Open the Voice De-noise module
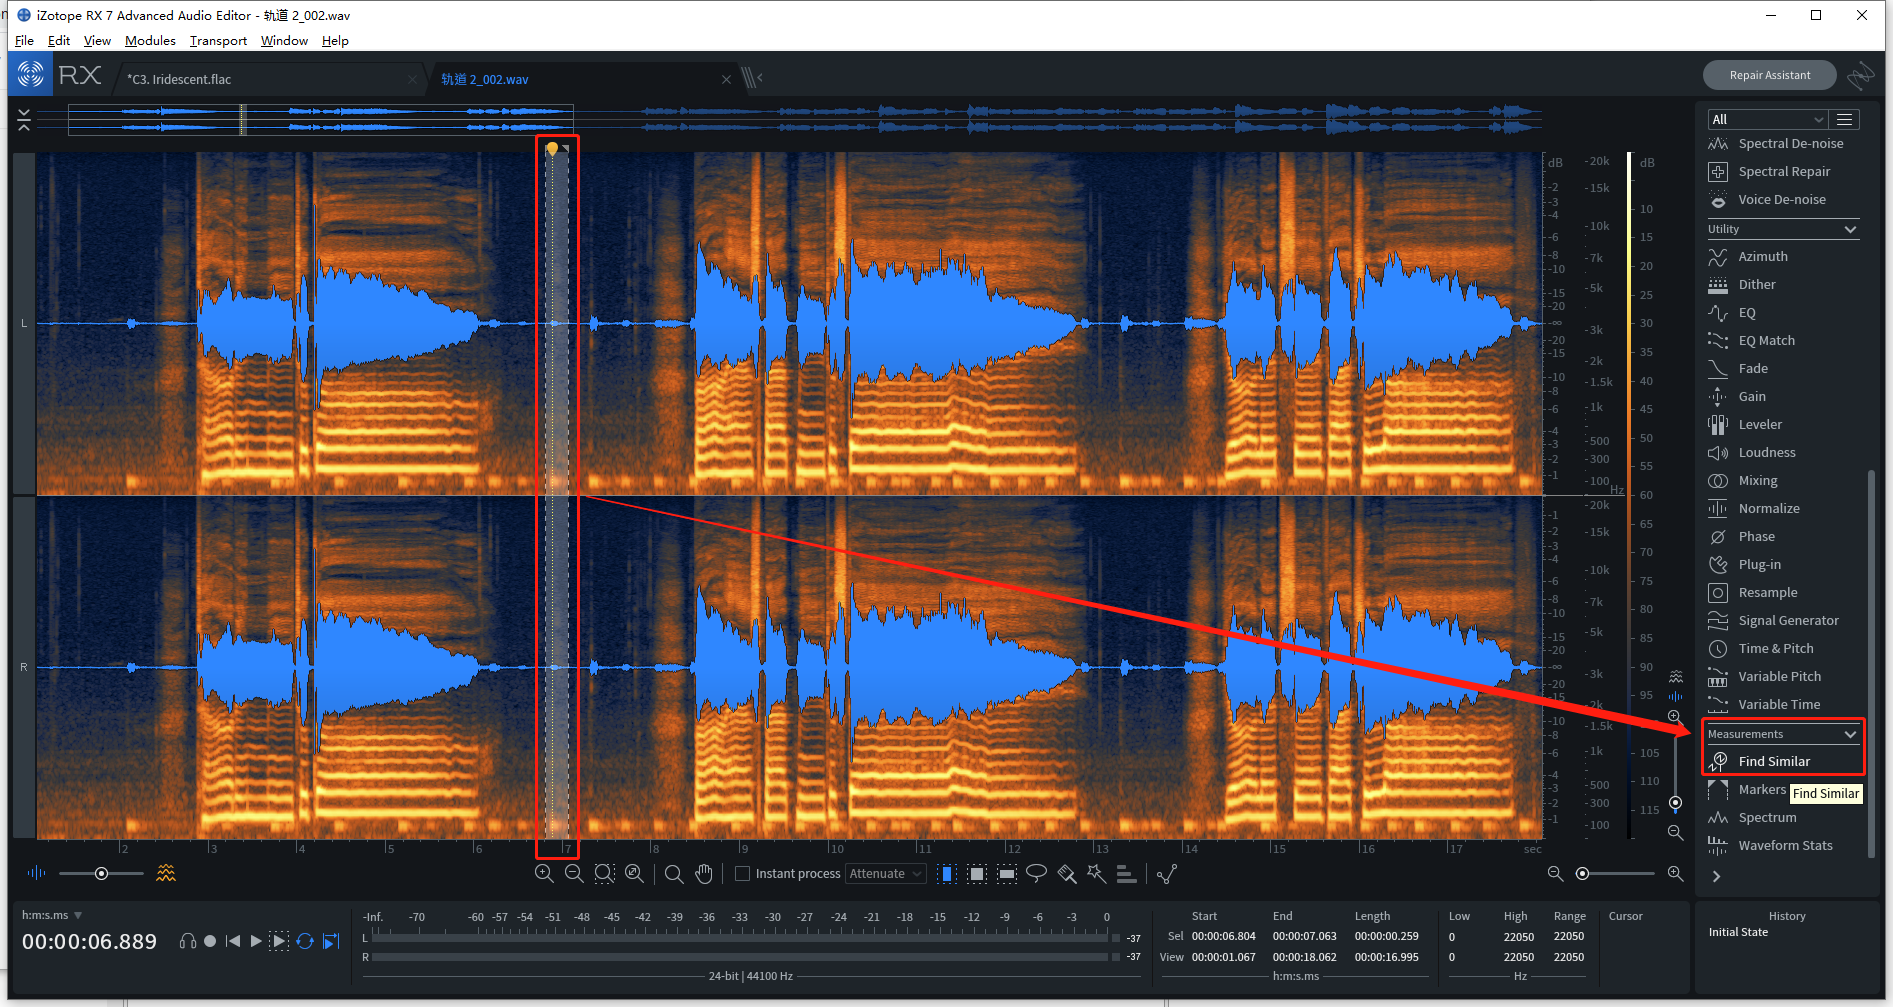This screenshot has height=1007, width=1893. (x=1783, y=200)
